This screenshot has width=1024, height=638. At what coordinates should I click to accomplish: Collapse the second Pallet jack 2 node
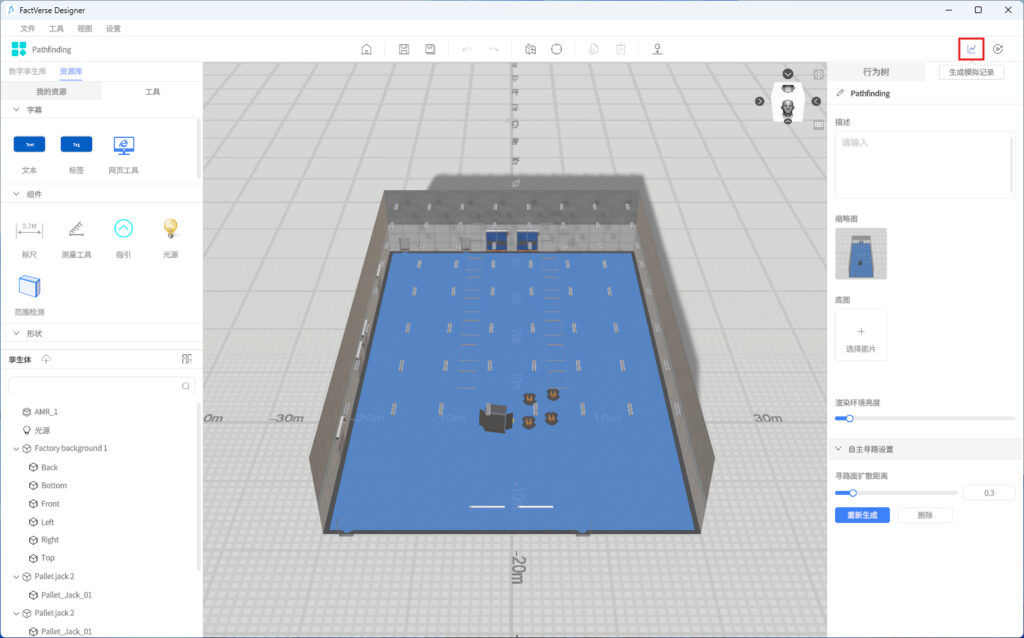pos(16,613)
